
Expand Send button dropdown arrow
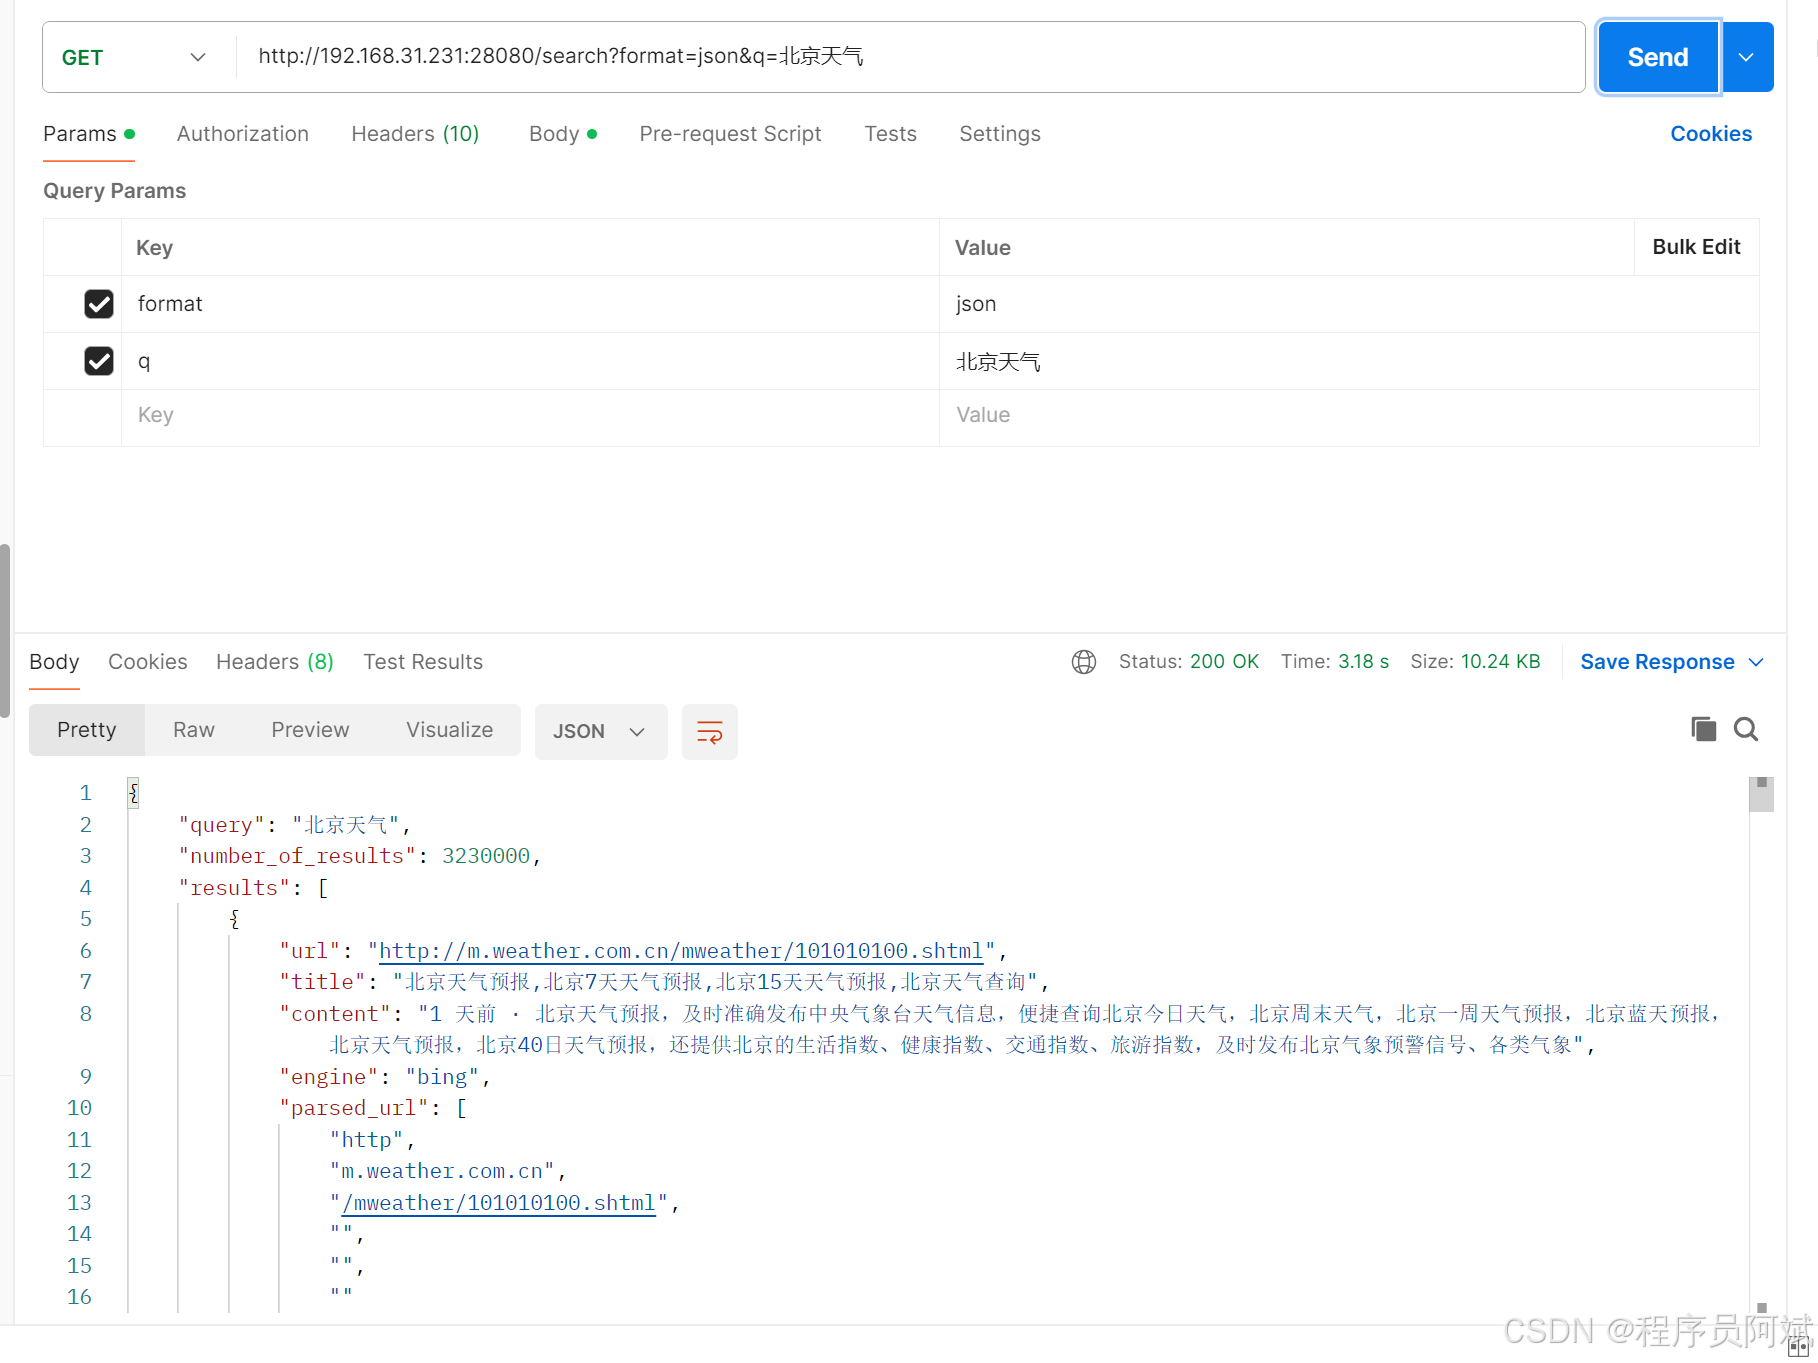[1747, 57]
